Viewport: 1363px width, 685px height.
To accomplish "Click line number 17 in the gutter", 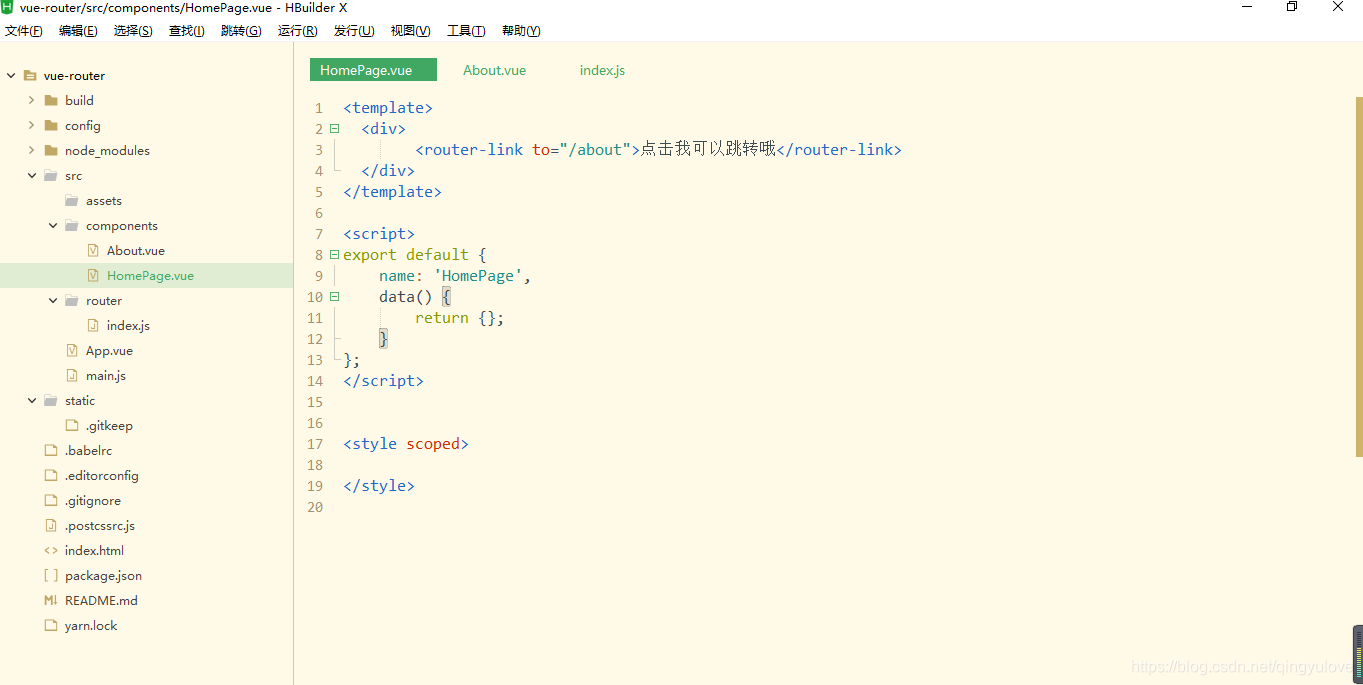I will [315, 444].
